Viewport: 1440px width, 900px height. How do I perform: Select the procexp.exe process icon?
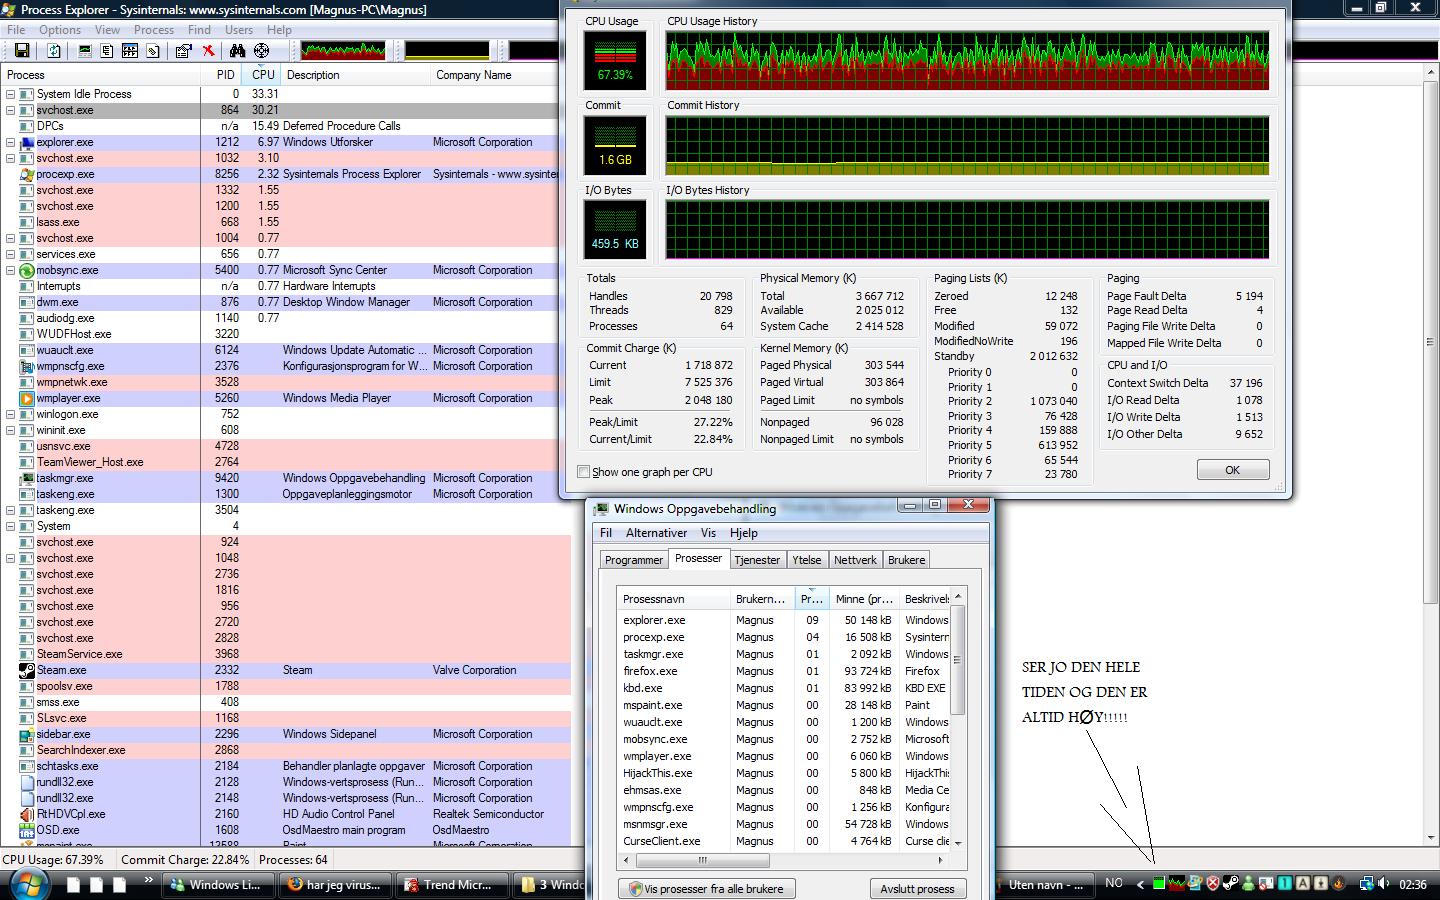click(x=27, y=174)
